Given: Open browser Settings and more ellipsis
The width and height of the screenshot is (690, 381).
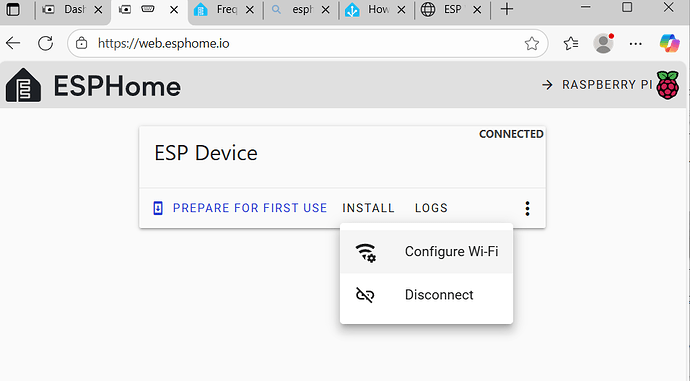Looking at the screenshot, I should click(635, 44).
